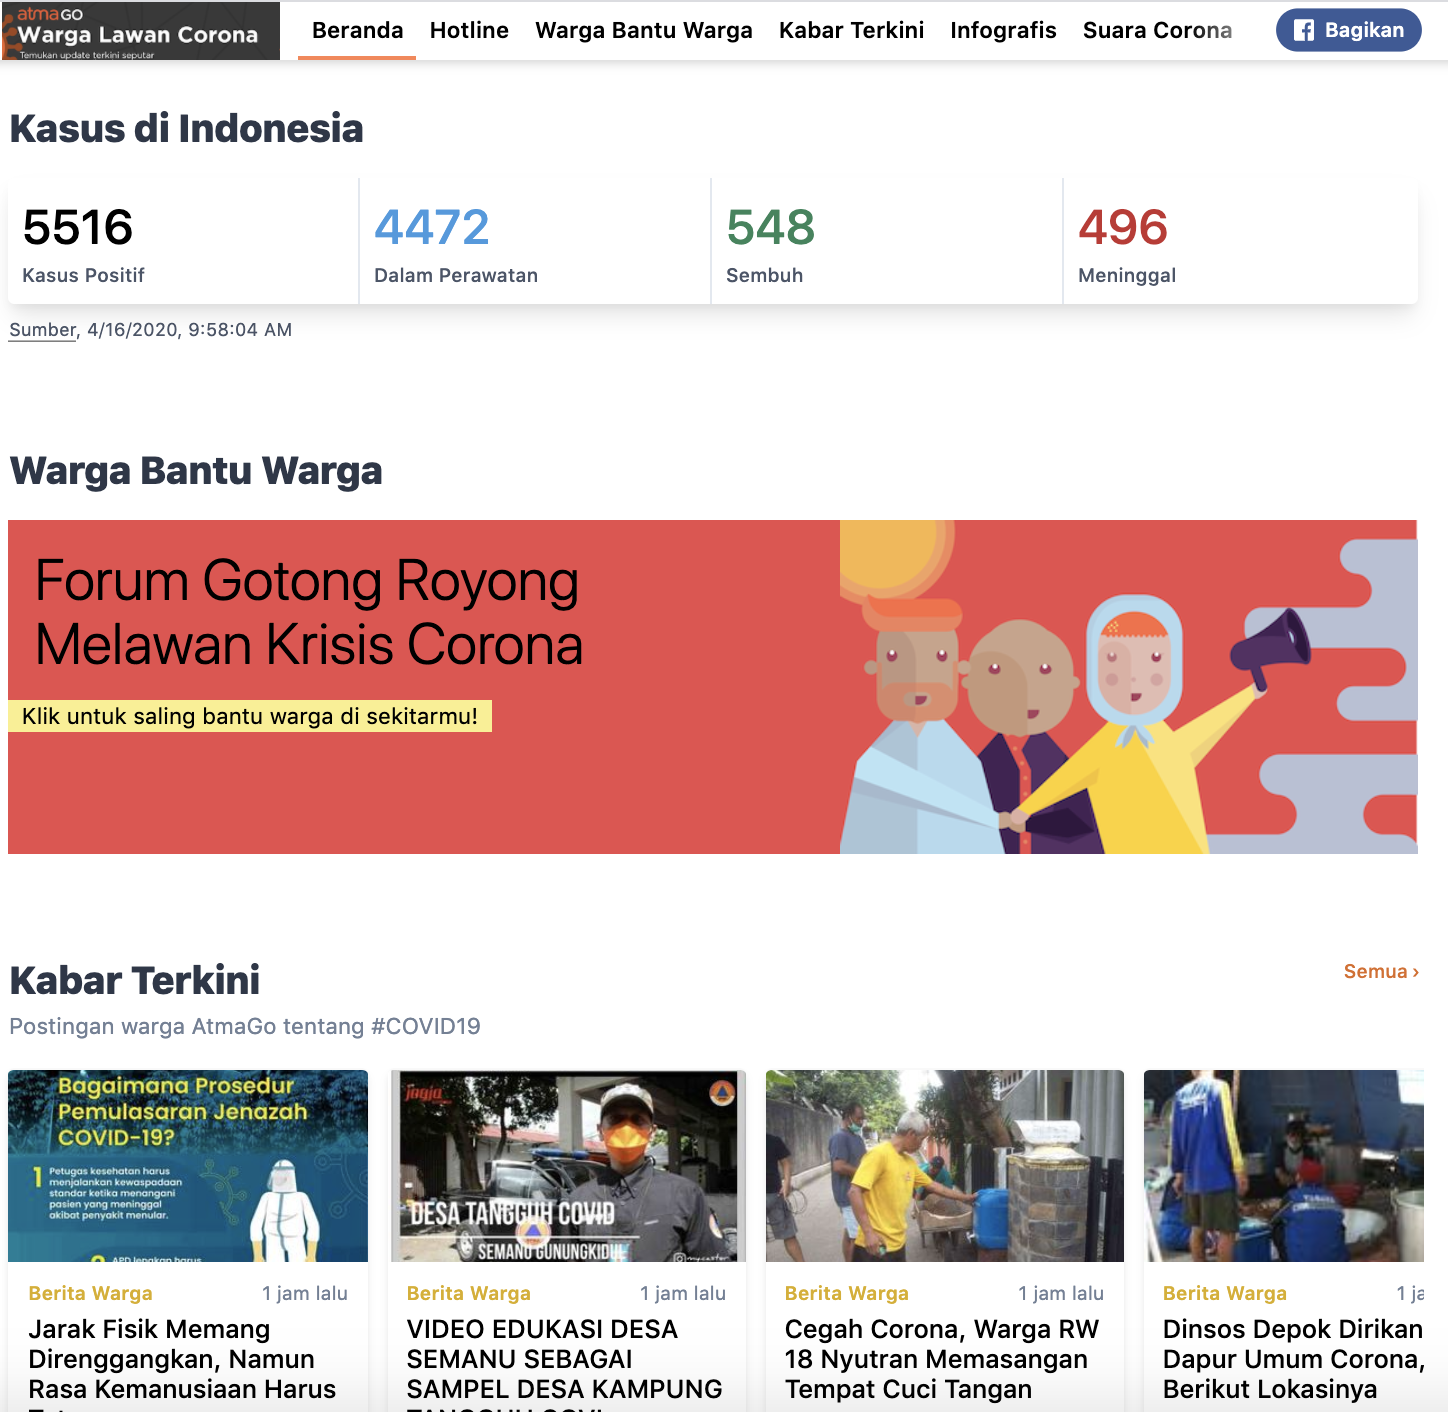This screenshot has width=1448, height=1412.
Task: Read the article 'Jarak Fisik Memang Direnggangkan'
Action: (x=182, y=1362)
